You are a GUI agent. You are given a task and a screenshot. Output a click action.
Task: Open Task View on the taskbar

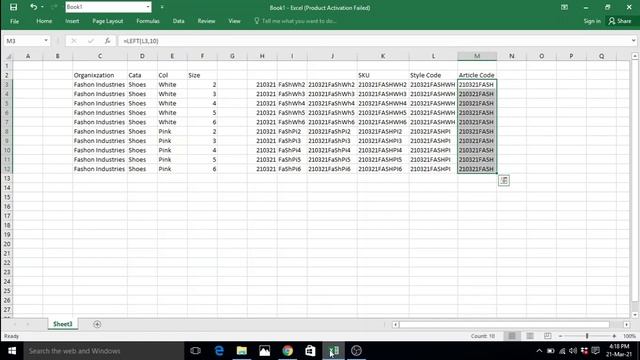pyautogui.click(x=196, y=351)
